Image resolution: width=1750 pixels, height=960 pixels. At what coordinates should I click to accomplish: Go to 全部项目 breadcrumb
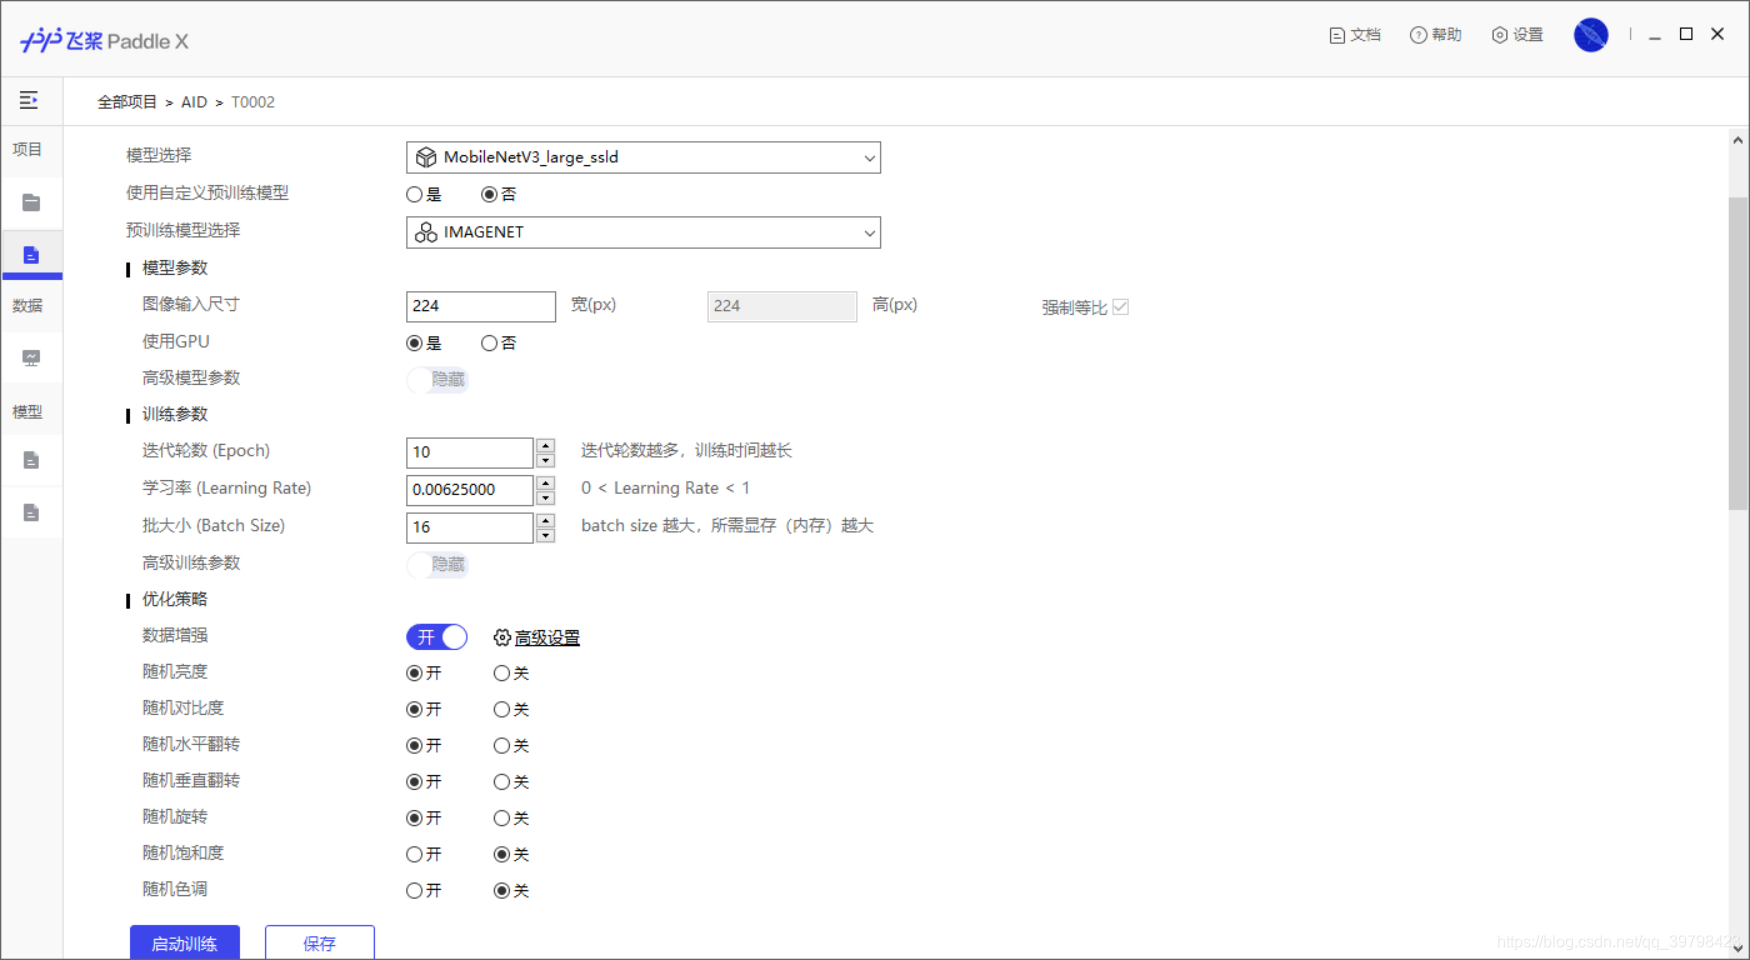[x=127, y=102]
